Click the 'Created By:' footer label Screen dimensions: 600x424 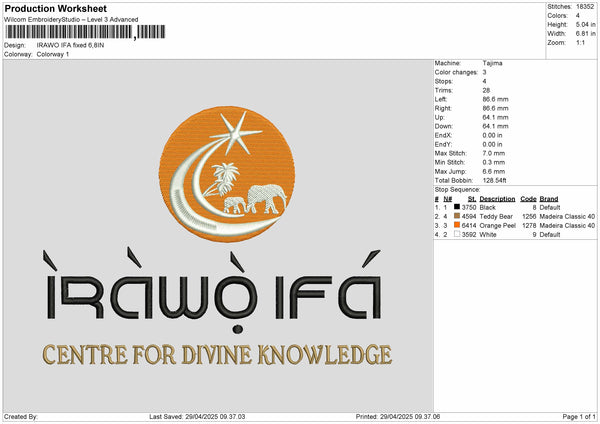21,416
